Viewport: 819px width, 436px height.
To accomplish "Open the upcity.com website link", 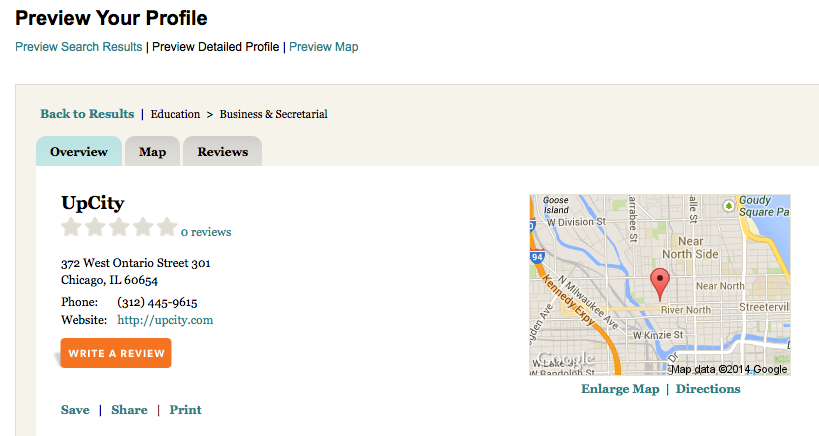I will coord(165,320).
